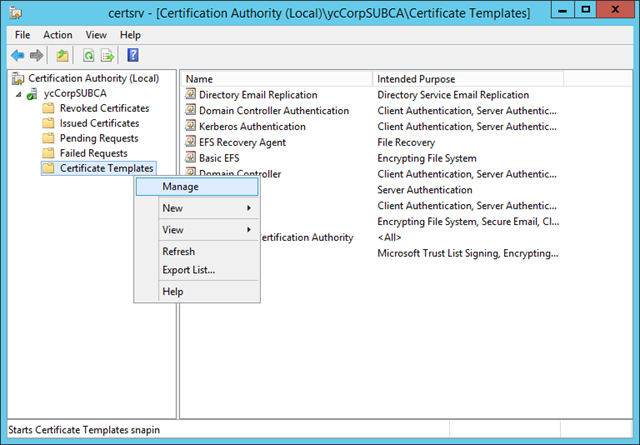Click the Certification Authority (Local) root icon
Screen dimensions: 640x445
[18, 78]
